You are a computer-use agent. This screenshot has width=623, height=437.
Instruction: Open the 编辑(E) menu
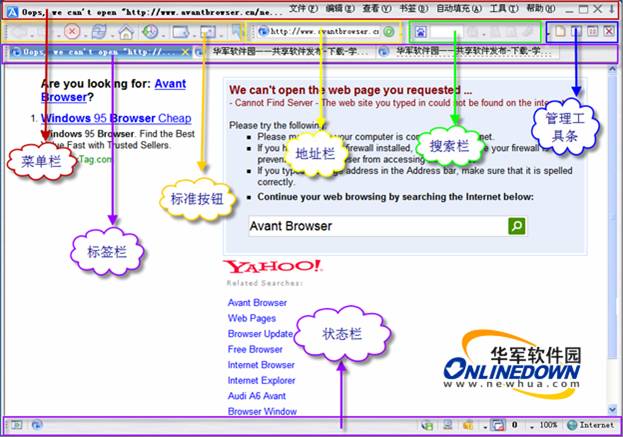click(x=340, y=8)
